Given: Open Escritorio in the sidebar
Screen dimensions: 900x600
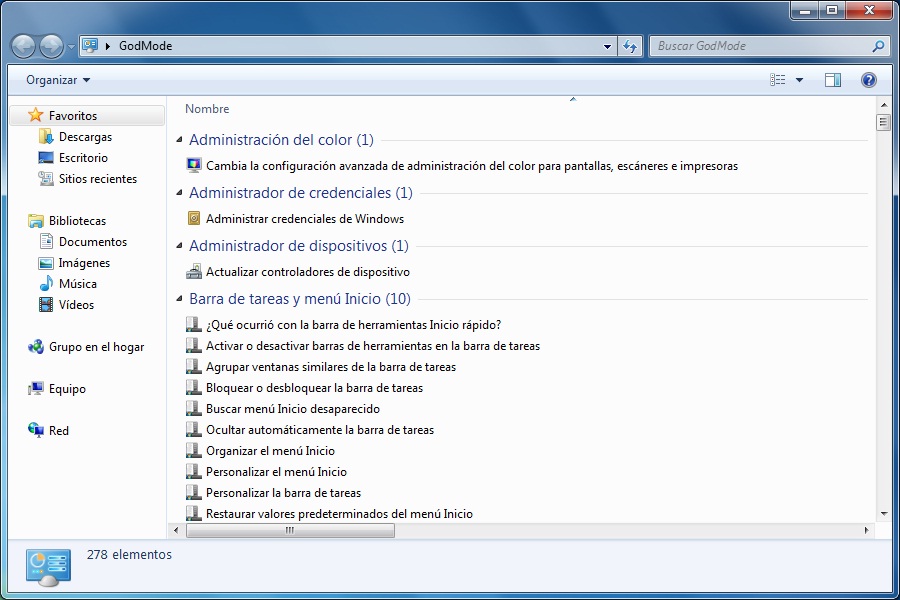Looking at the screenshot, I should (83, 157).
